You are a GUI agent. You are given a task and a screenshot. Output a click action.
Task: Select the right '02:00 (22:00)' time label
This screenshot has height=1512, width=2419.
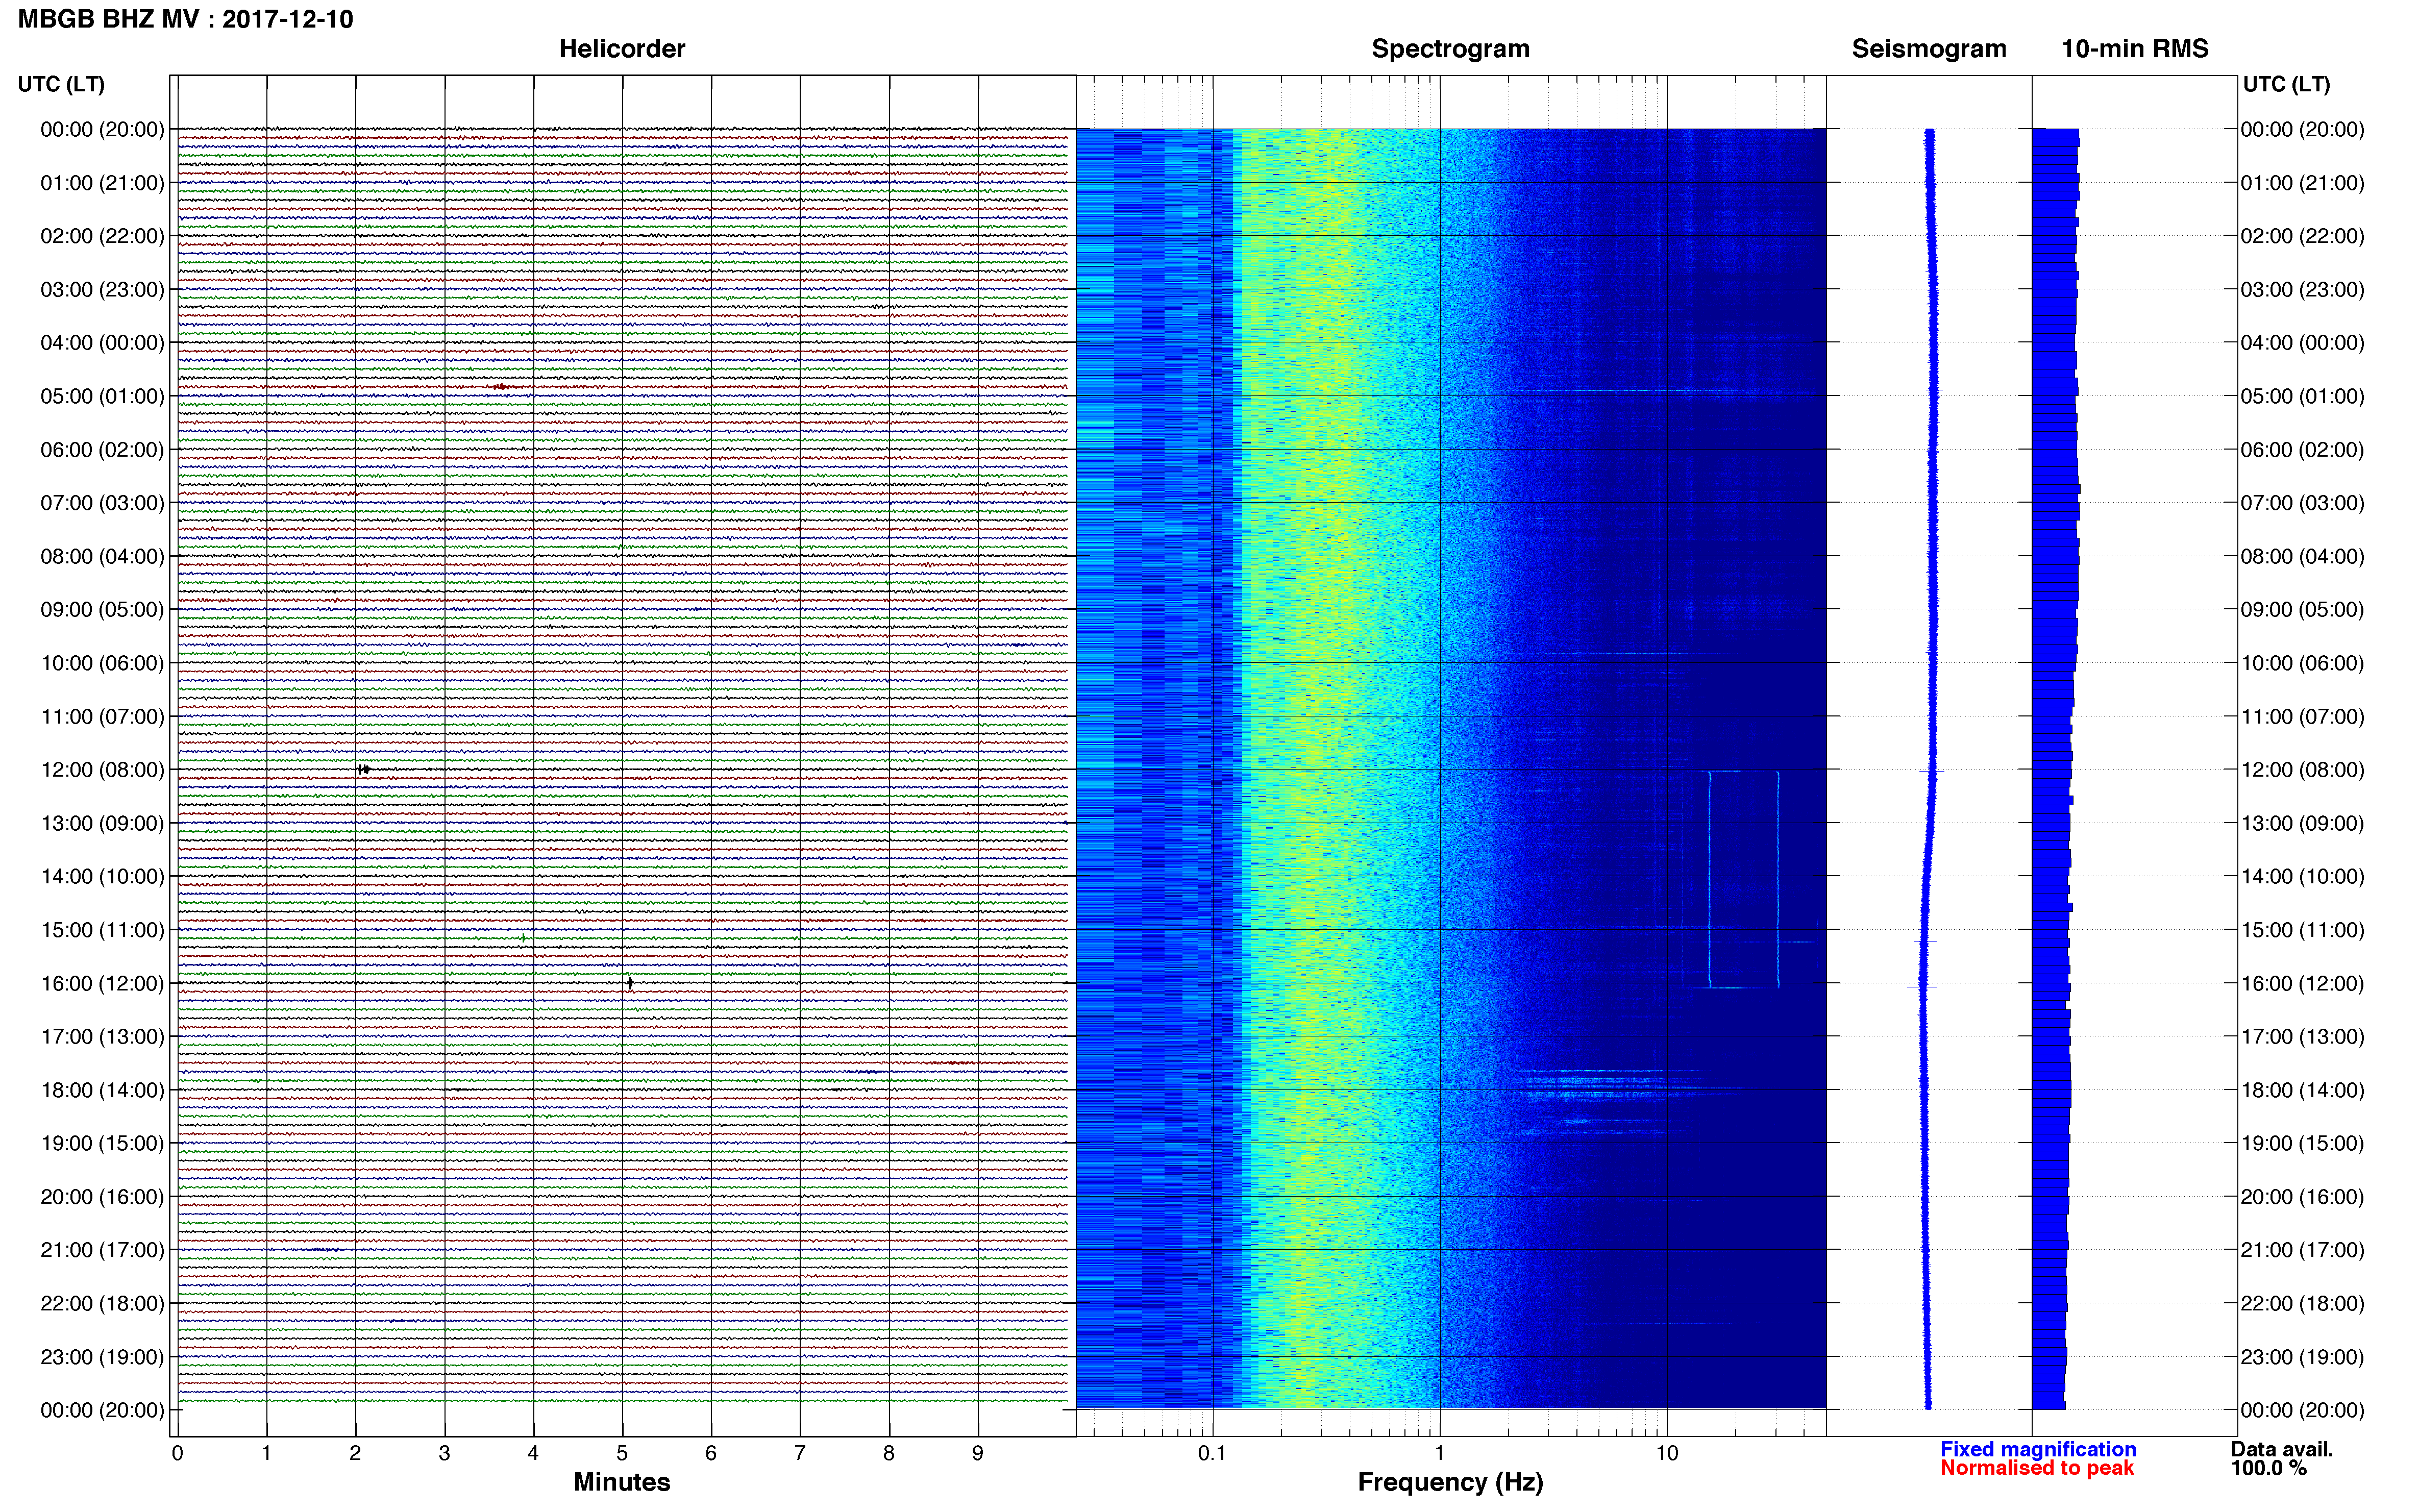pos(2302,236)
